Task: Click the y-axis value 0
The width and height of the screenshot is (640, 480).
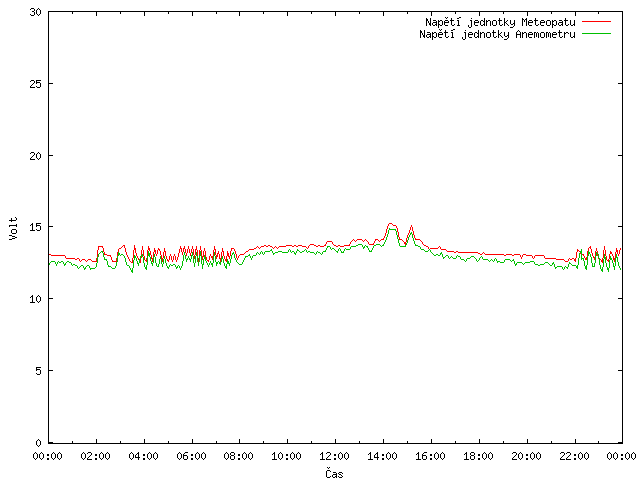Action: [39, 443]
